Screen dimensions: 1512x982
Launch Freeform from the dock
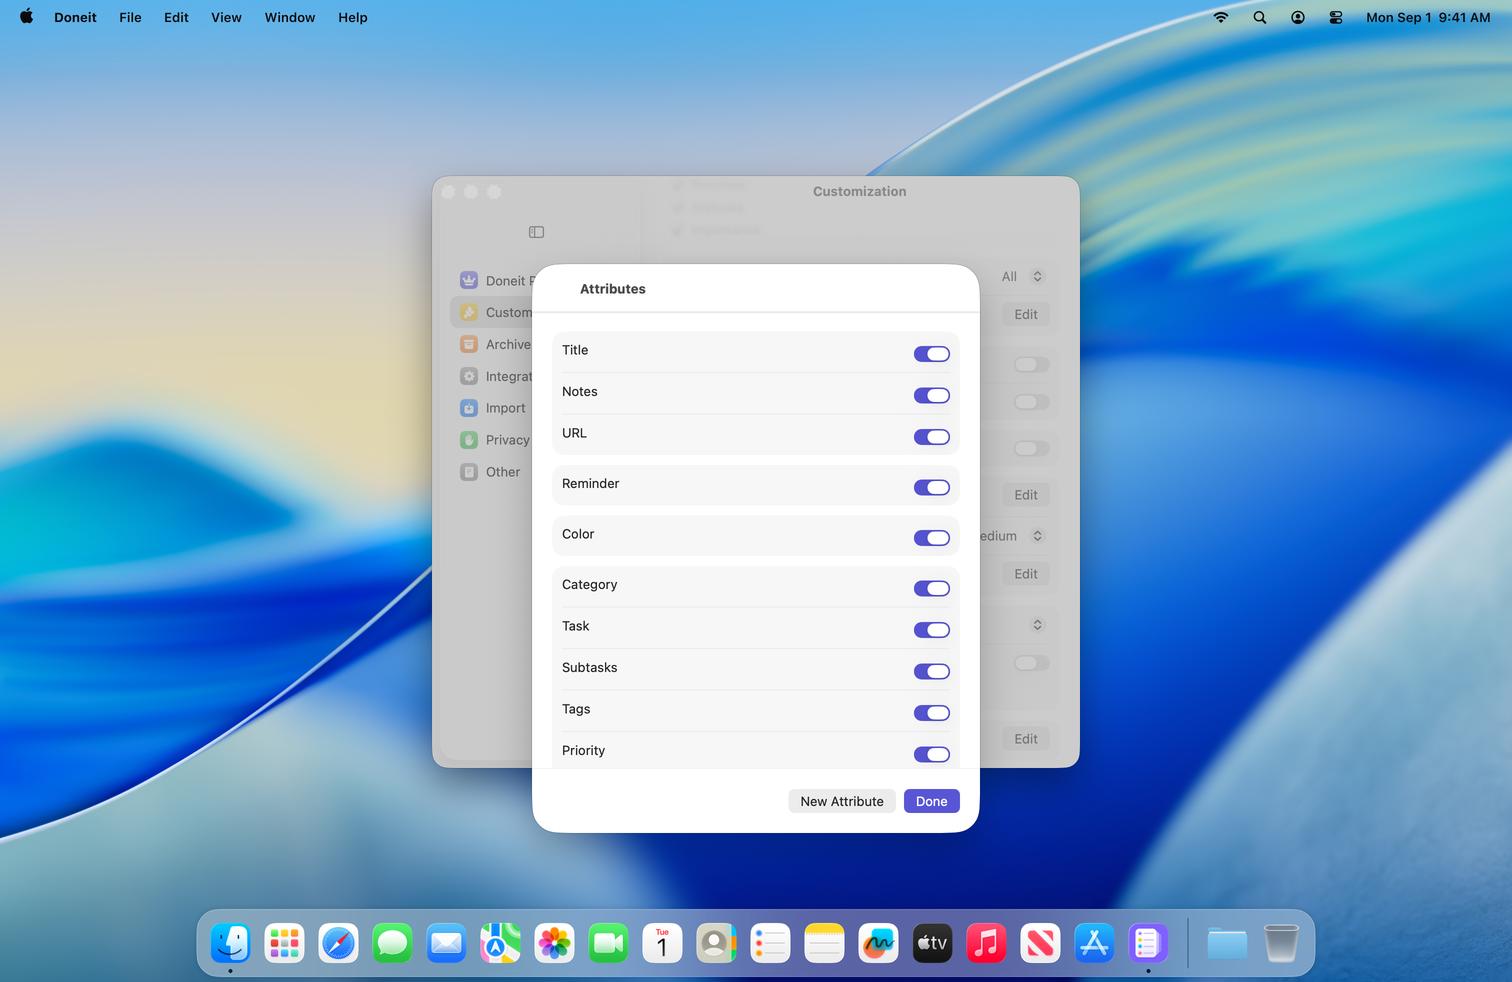[x=878, y=943]
